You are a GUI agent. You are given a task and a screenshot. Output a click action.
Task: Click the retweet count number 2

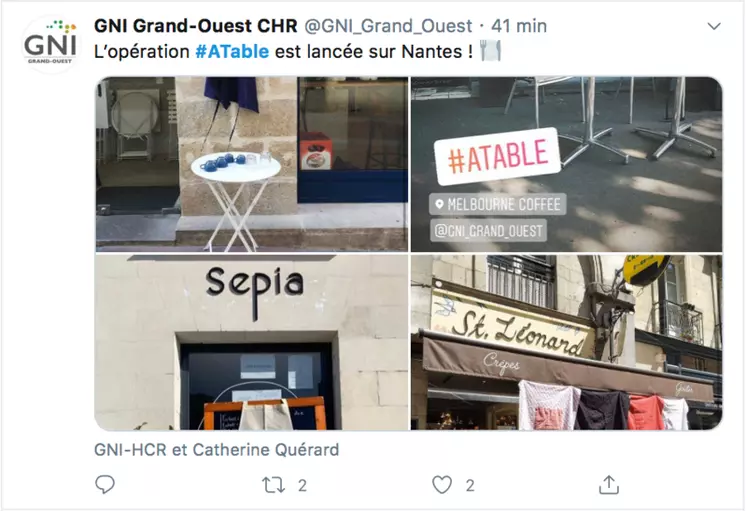tap(302, 485)
